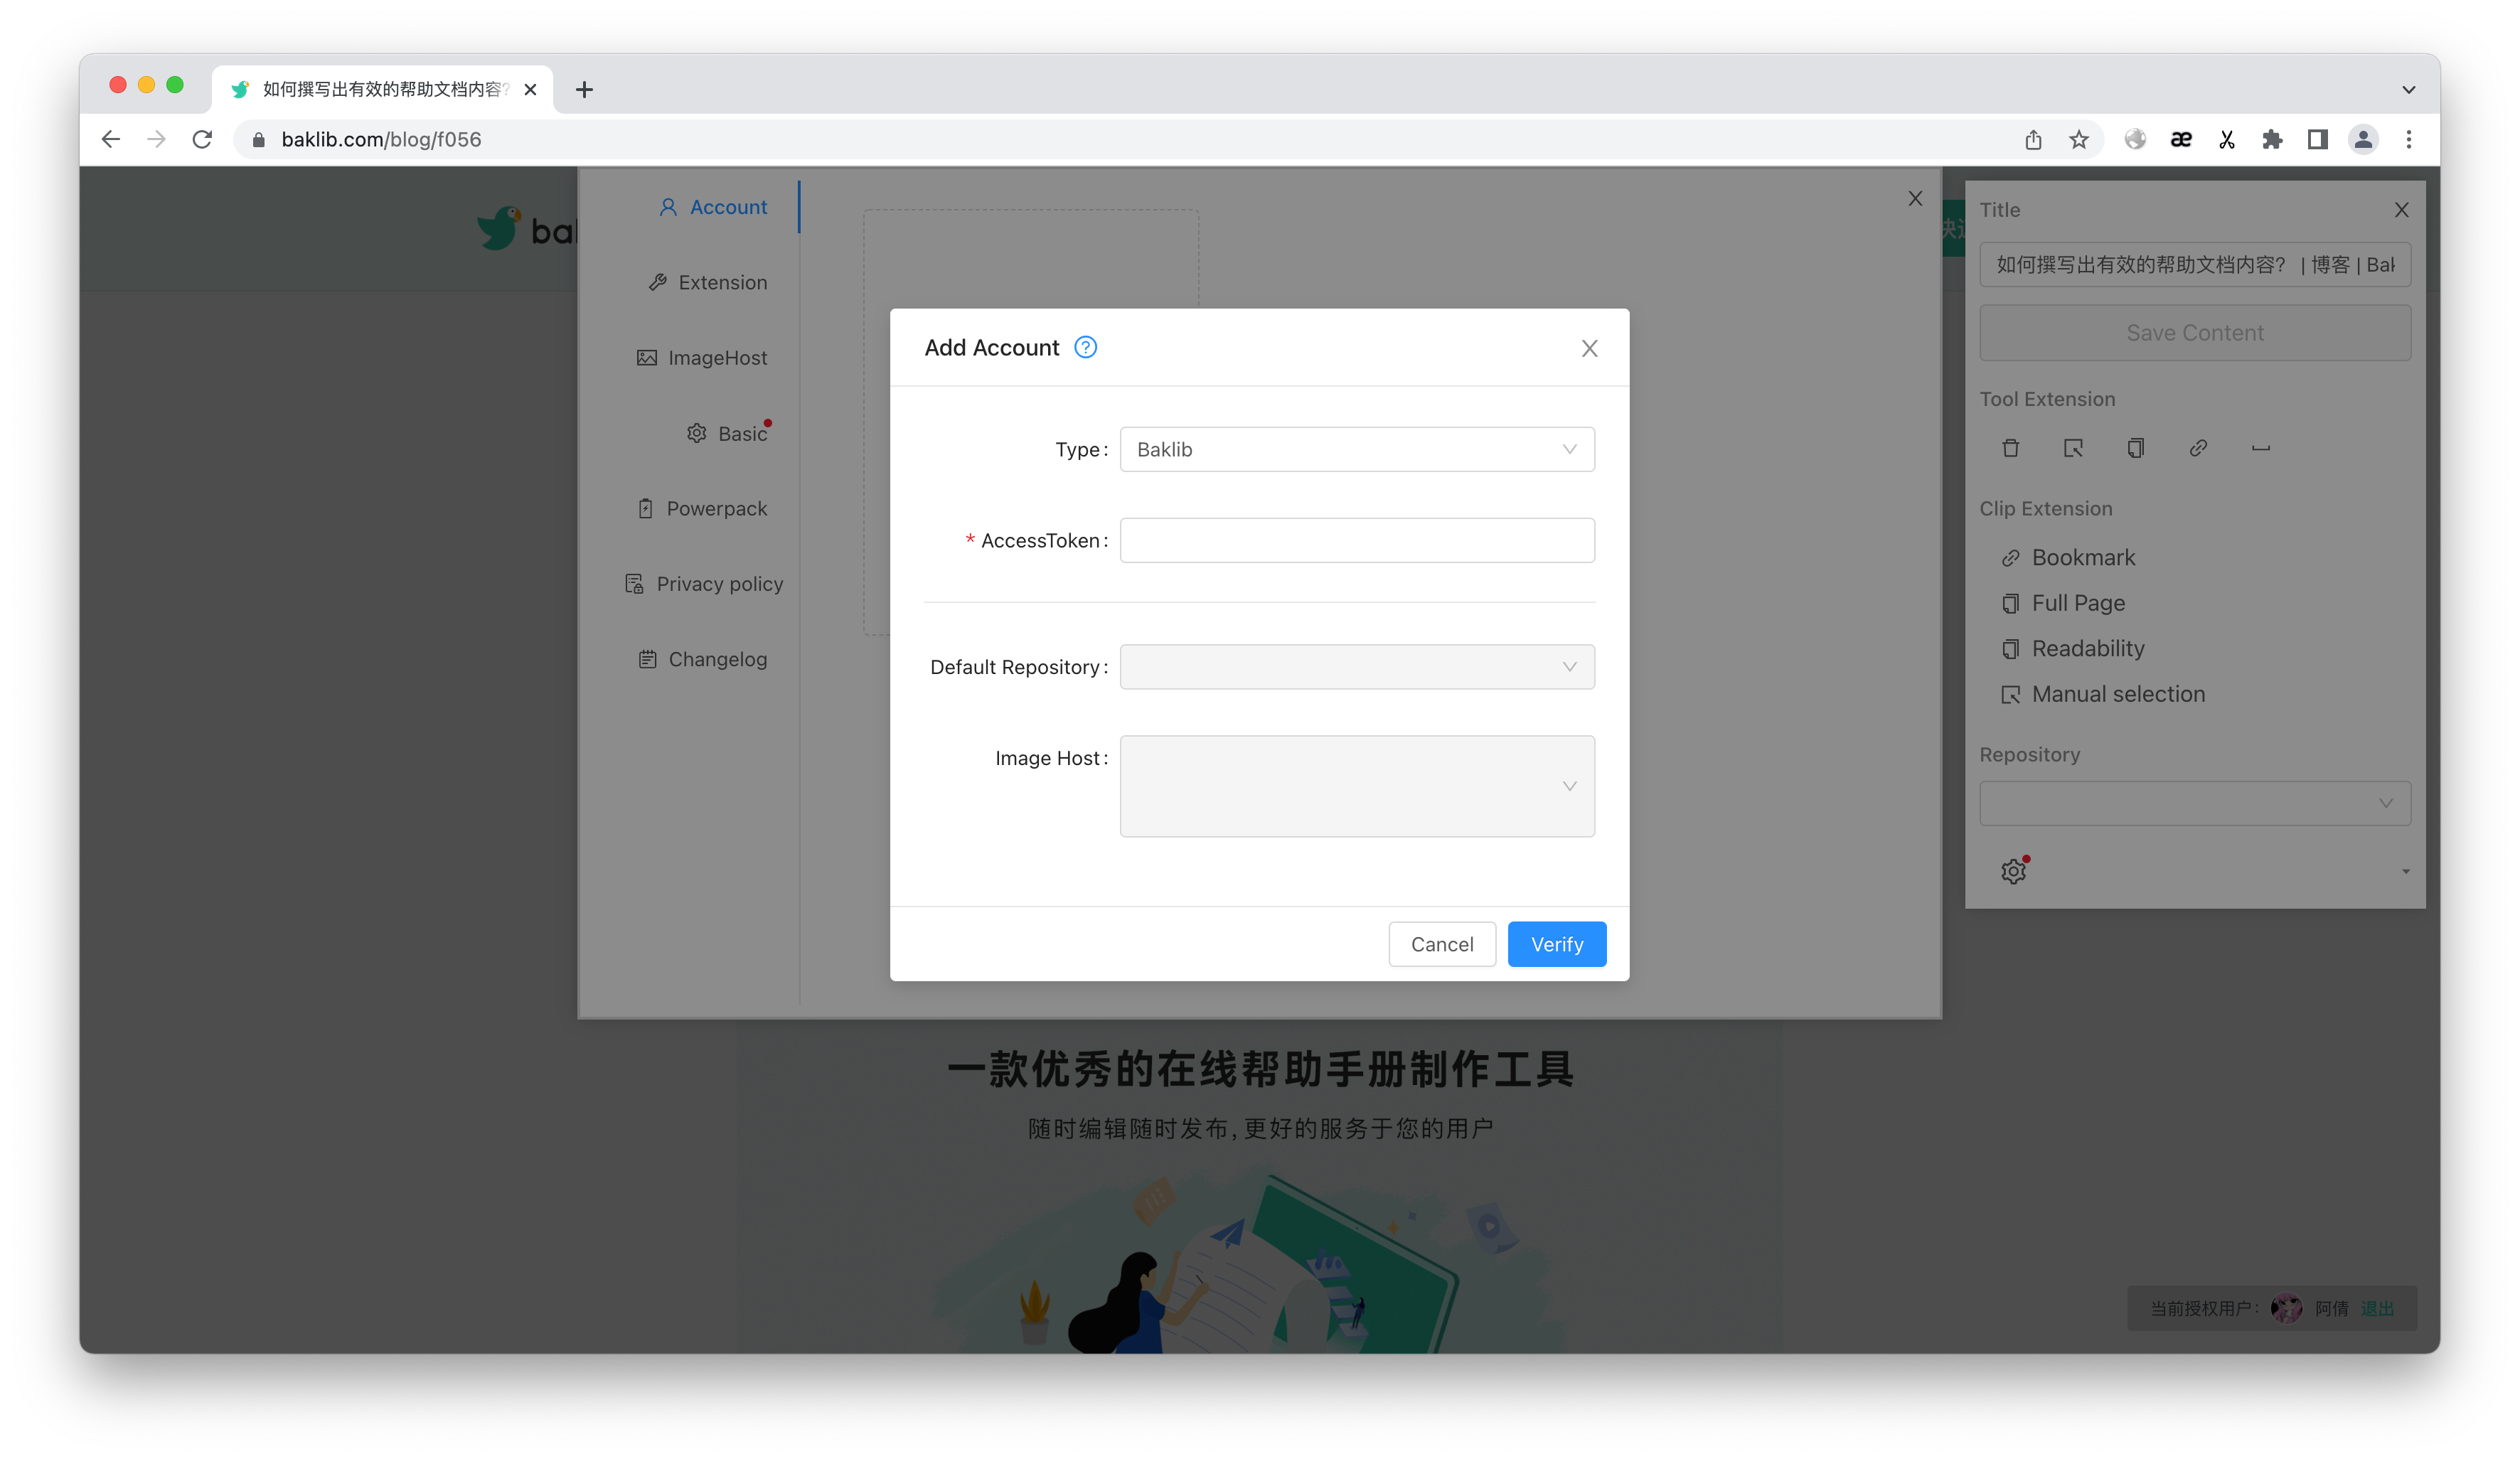Screen dimensions: 2520x1459
Task: Open the Account settings tab
Action: point(713,207)
